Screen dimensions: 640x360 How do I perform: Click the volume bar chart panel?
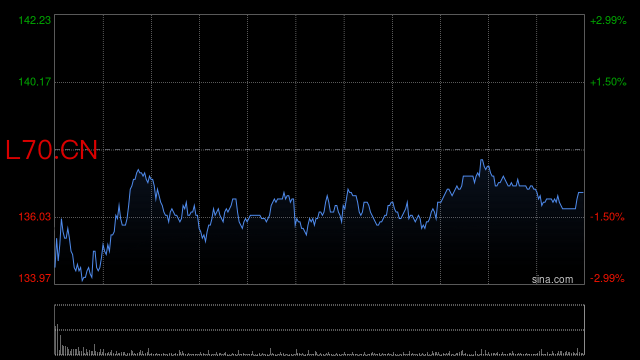pos(320,330)
